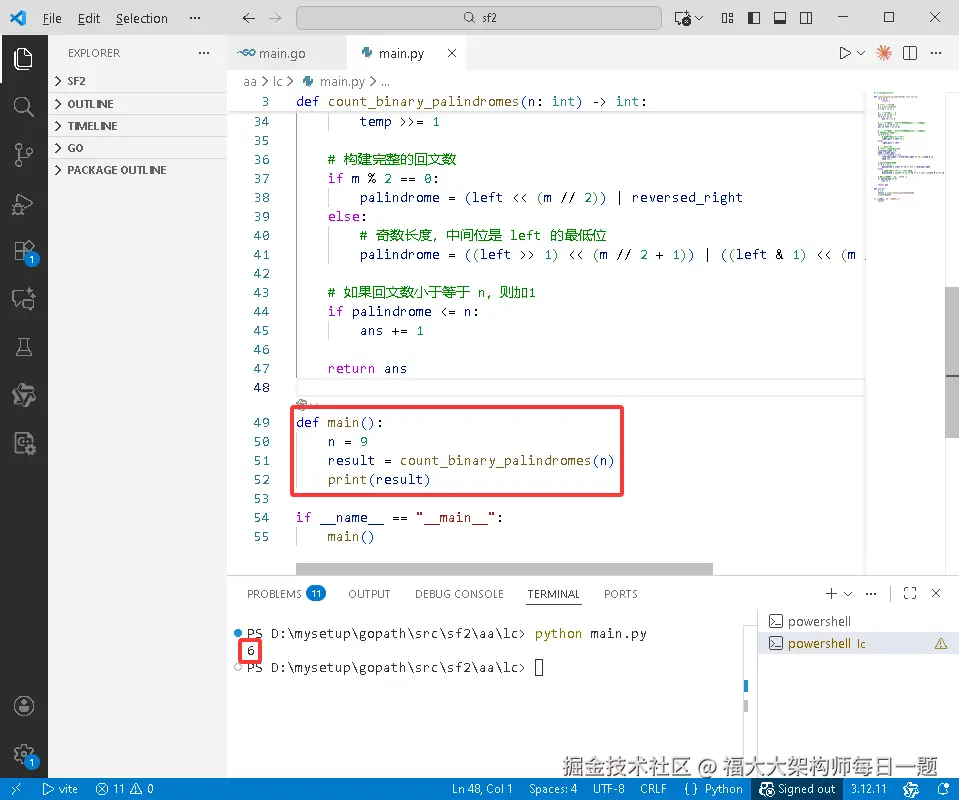Image resolution: width=959 pixels, height=800 pixels.
Task: Click the editor horizontal scrollbar
Action: [504, 569]
